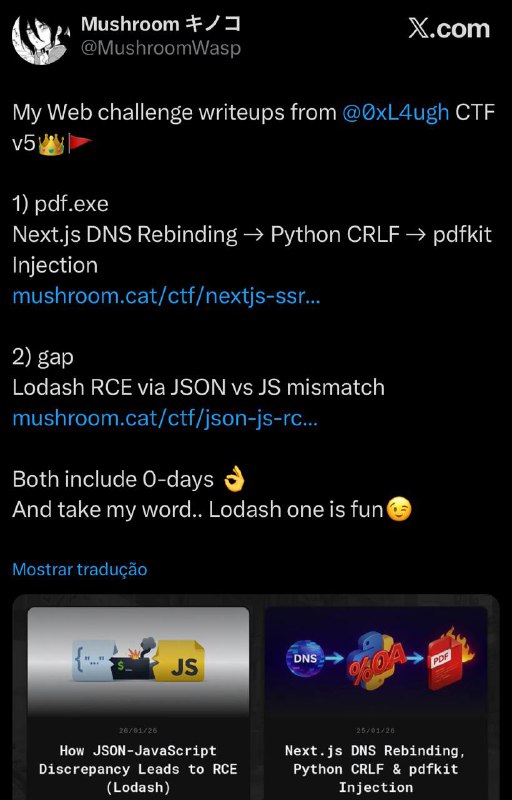This screenshot has width=512, height=800.
Task: Click the DNS globe icon
Action: (x=304, y=658)
